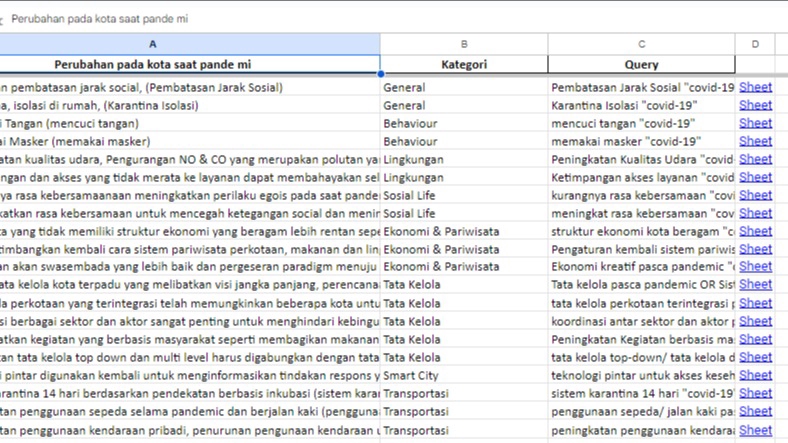Select the first General category cell

click(x=464, y=87)
